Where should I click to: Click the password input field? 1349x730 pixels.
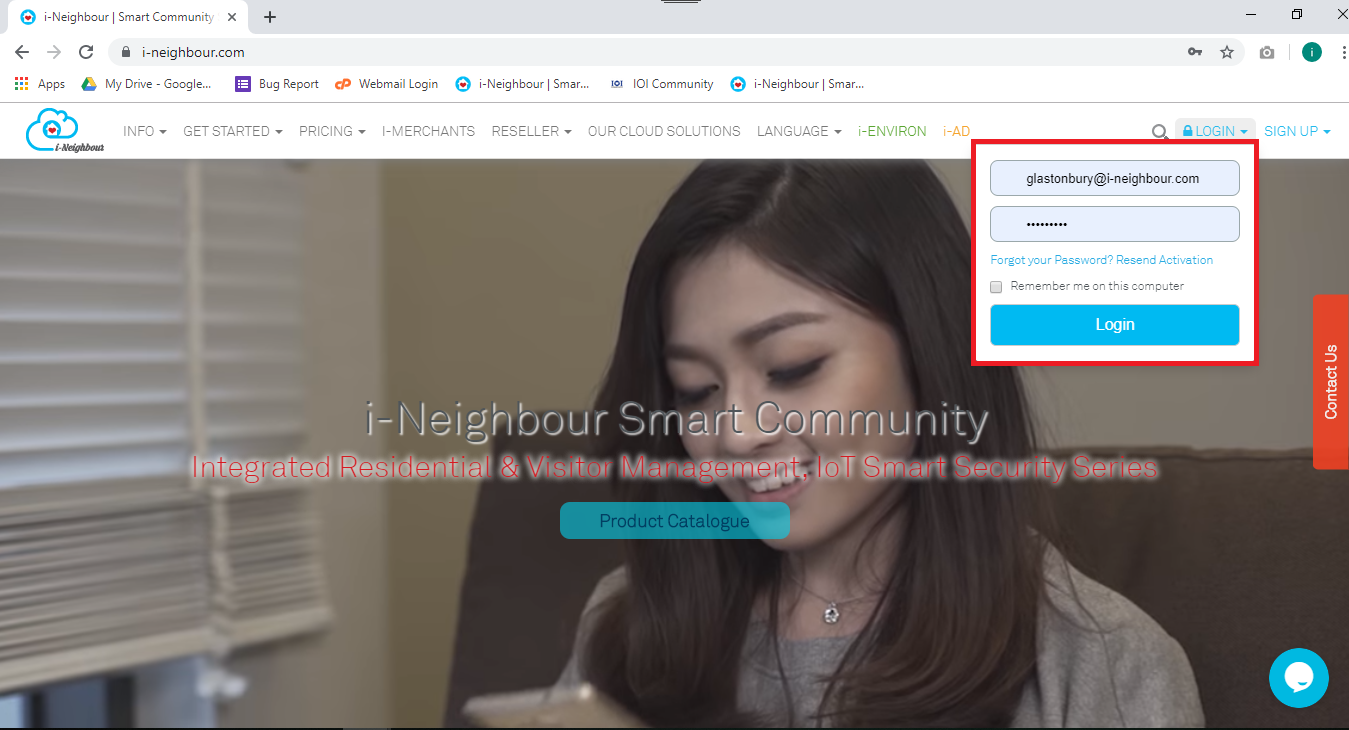pyautogui.click(x=1113, y=223)
